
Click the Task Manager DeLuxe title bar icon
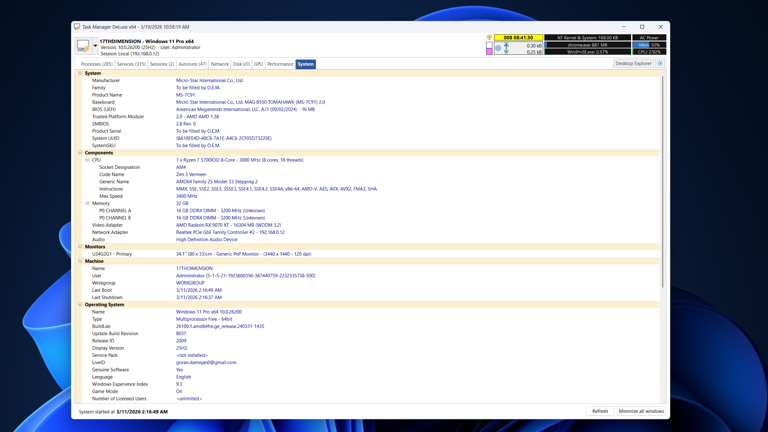click(x=77, y=27)
